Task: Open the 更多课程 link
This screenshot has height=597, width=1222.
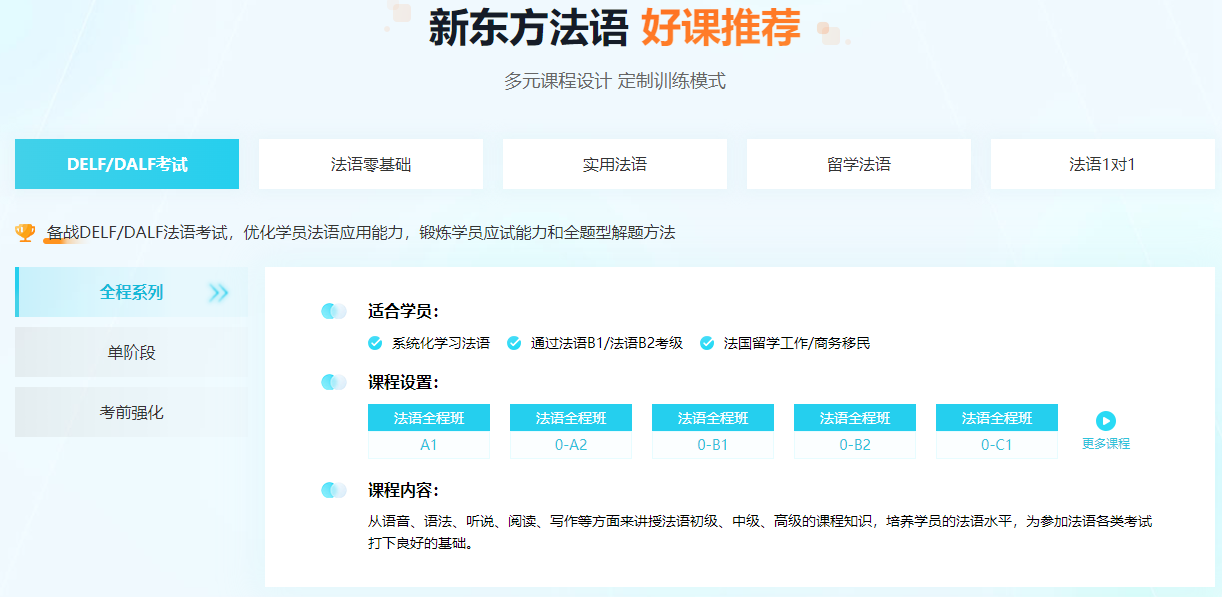Action: click(1105, 443)
